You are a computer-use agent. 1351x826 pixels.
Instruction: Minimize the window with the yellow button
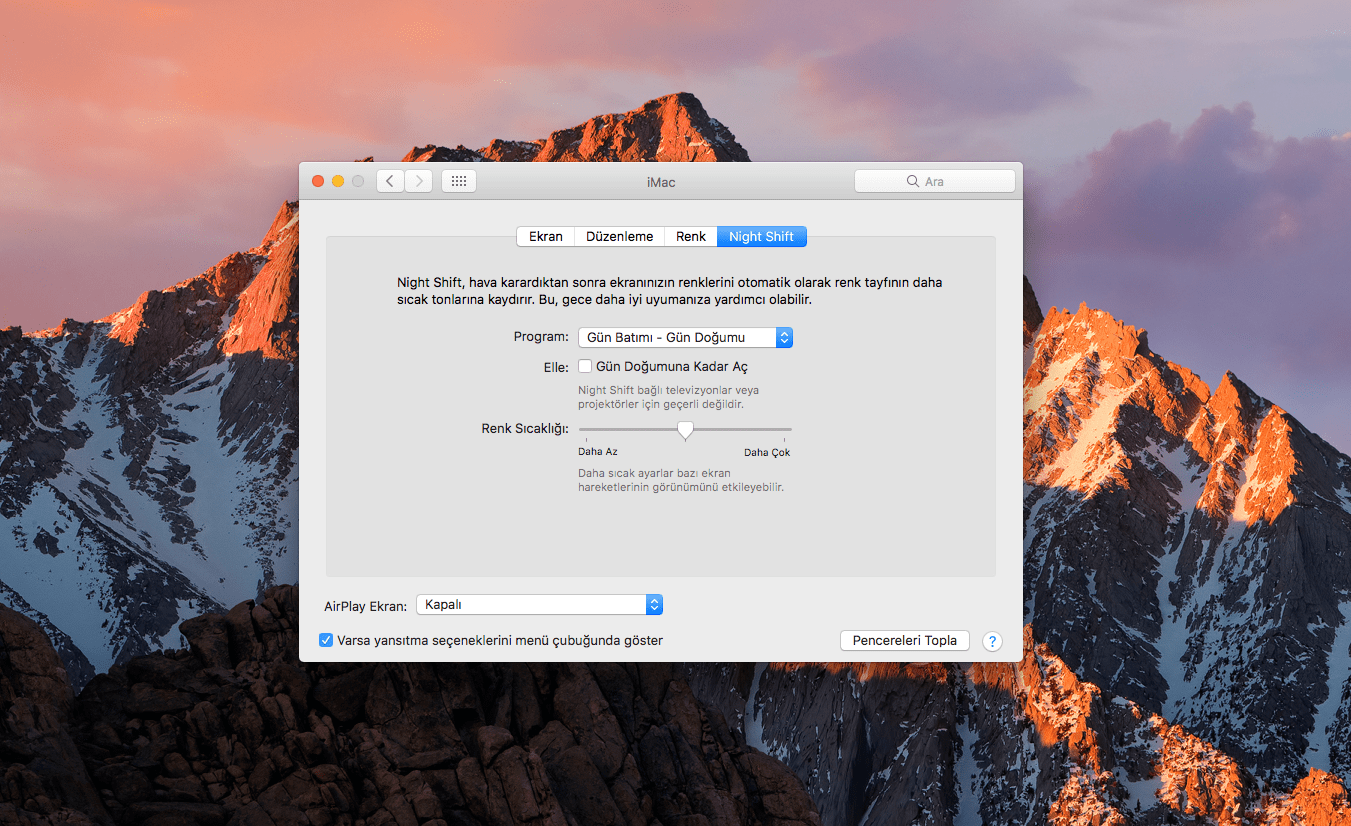338,181
